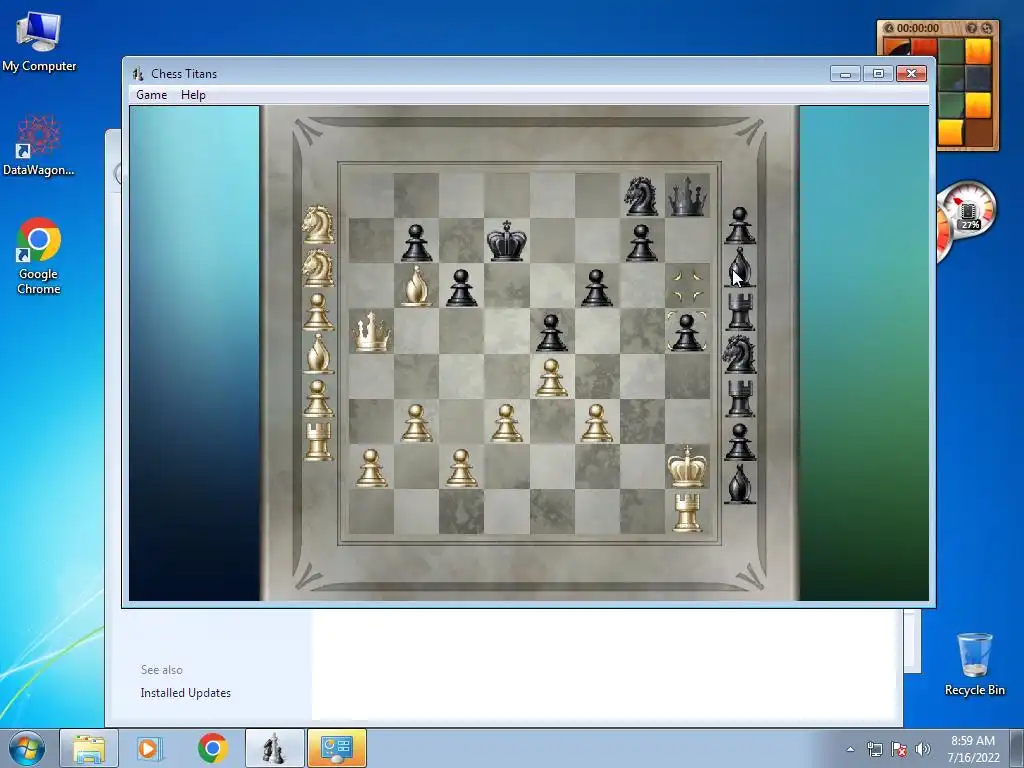The width and height of the screenshot is (1024, 768).
Task: Select the white king on h2
Action: 687,466
